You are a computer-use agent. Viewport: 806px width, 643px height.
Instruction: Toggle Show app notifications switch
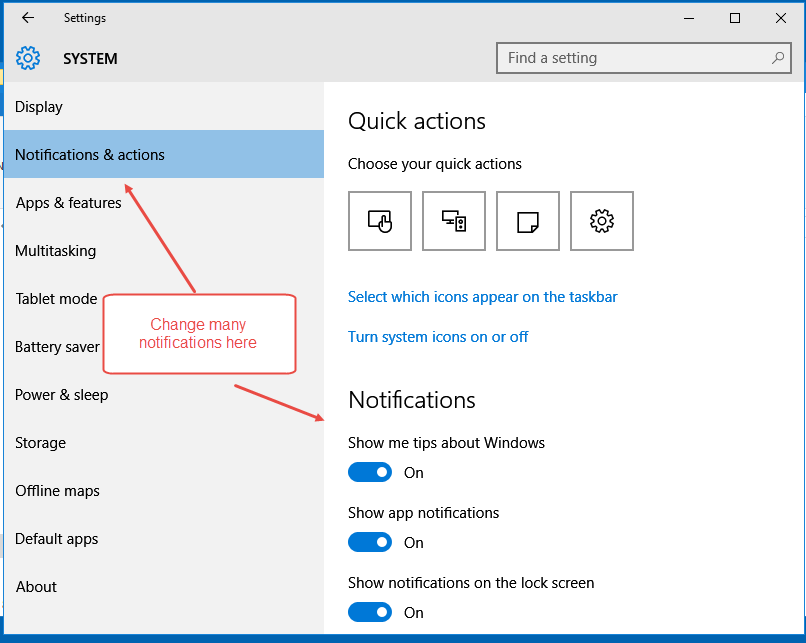370,542
